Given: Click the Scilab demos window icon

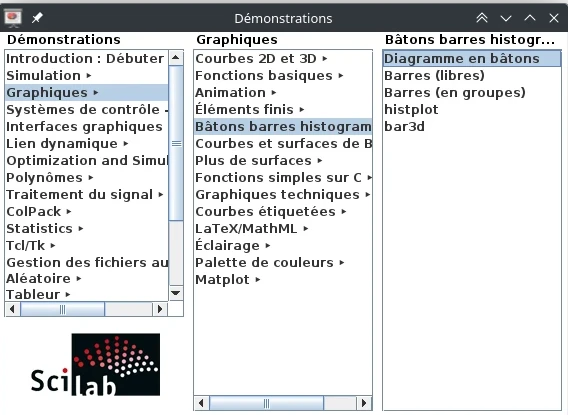Looking at the screenshot, I should click(x=13, y=18).
